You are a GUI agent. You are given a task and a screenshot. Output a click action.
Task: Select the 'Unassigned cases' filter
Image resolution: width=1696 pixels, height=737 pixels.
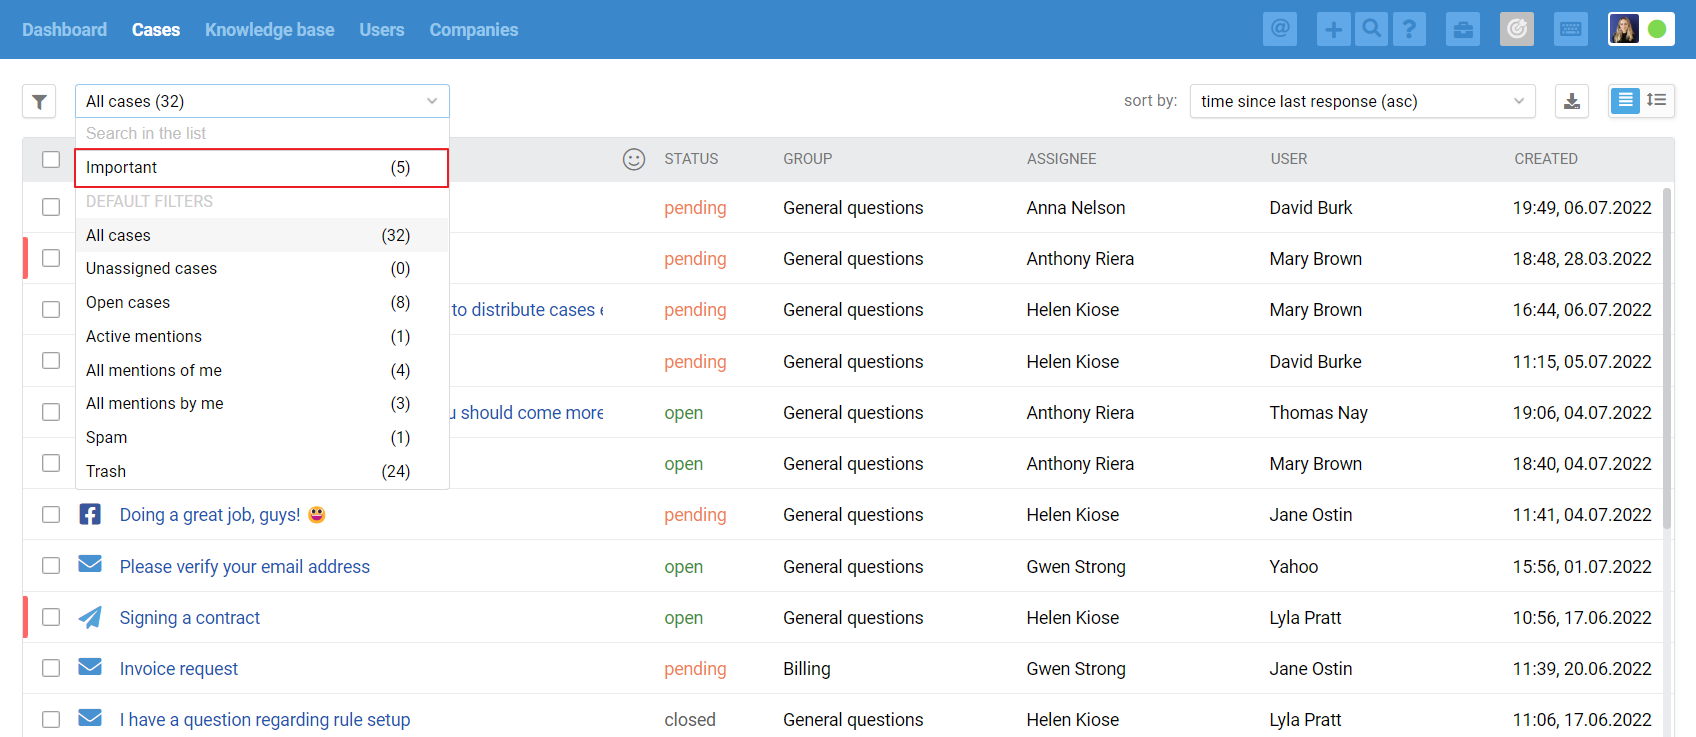262,268
